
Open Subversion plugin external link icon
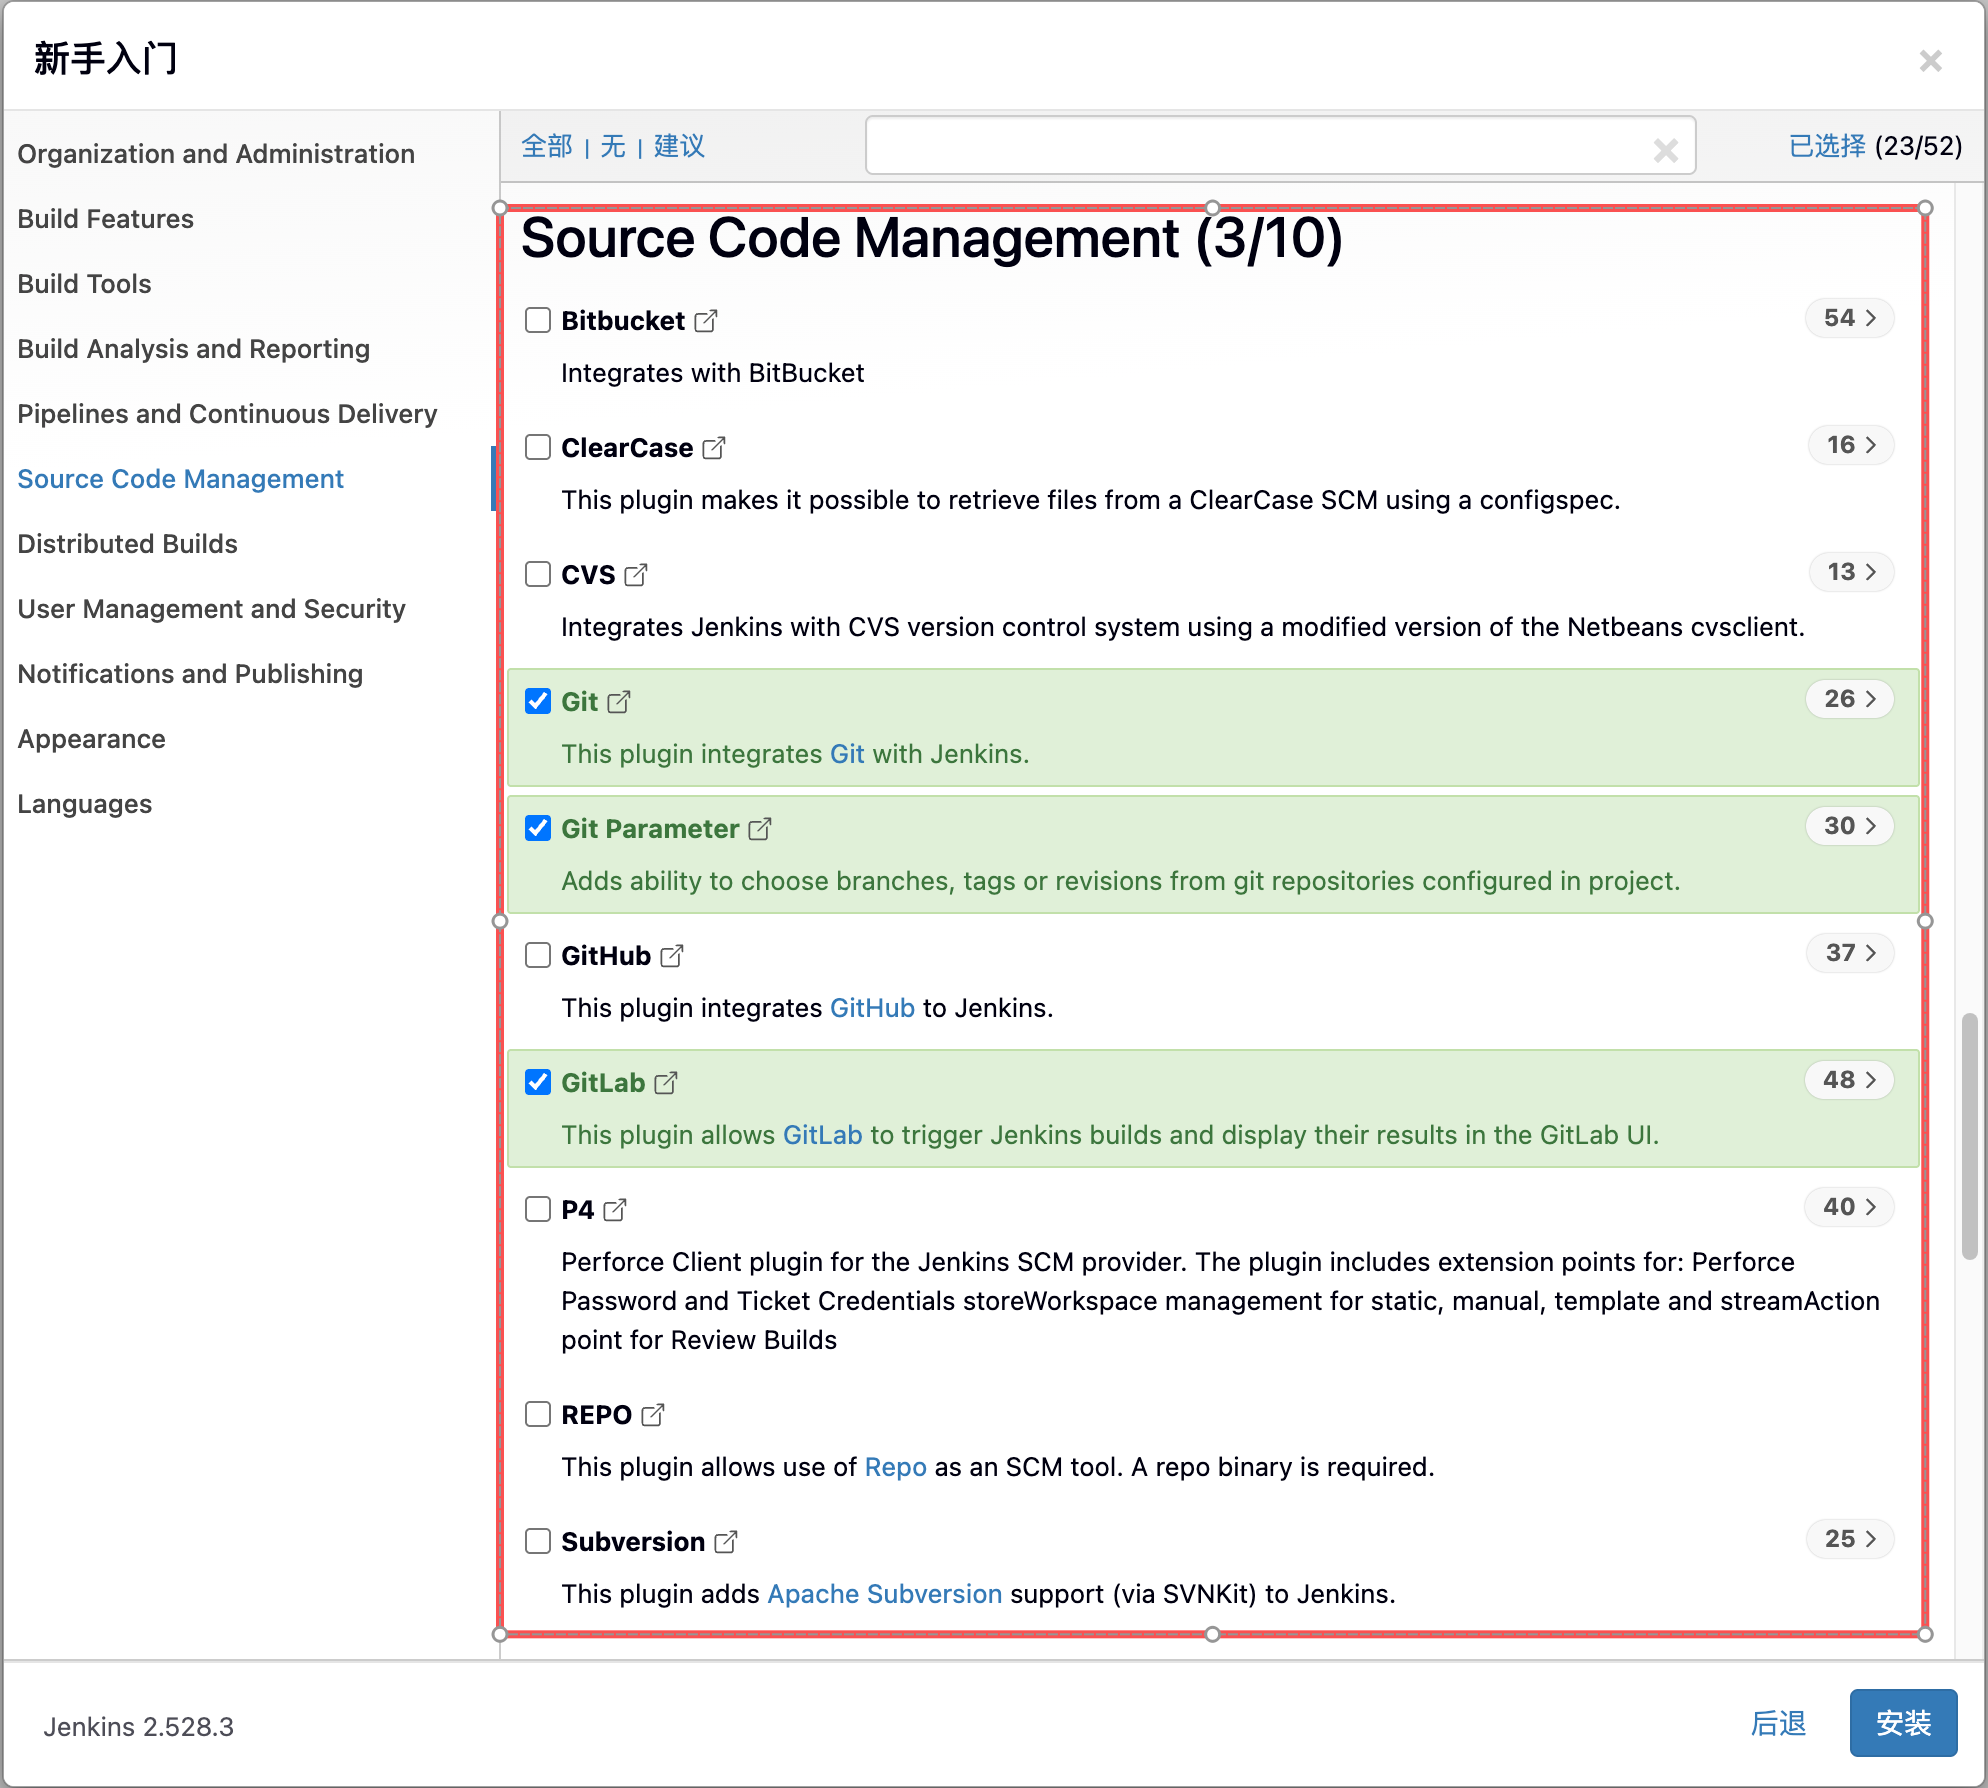pos(726,1542)
